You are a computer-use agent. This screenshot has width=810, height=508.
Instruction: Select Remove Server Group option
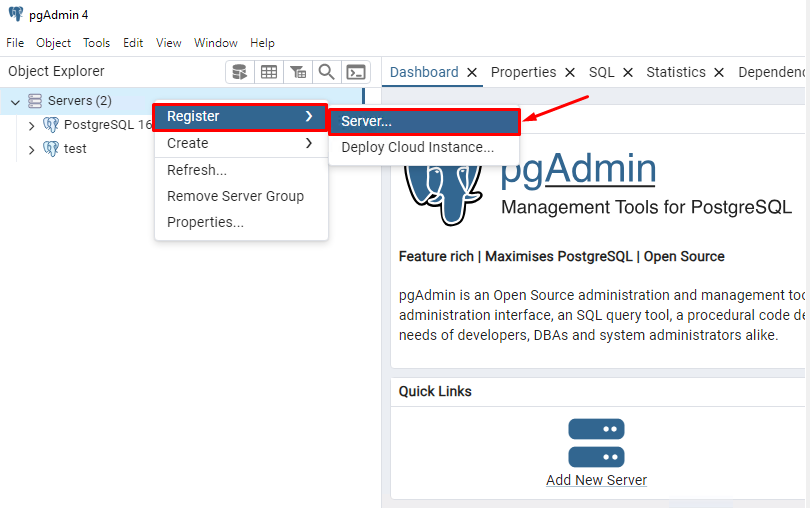[241, 196]
